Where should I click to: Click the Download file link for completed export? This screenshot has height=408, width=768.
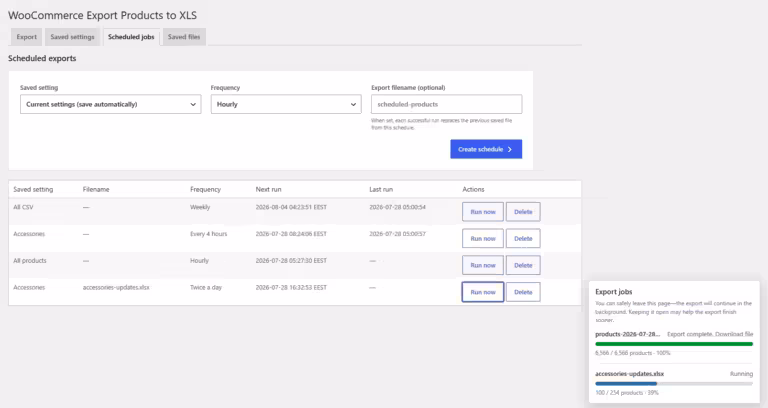click(734, 334)
